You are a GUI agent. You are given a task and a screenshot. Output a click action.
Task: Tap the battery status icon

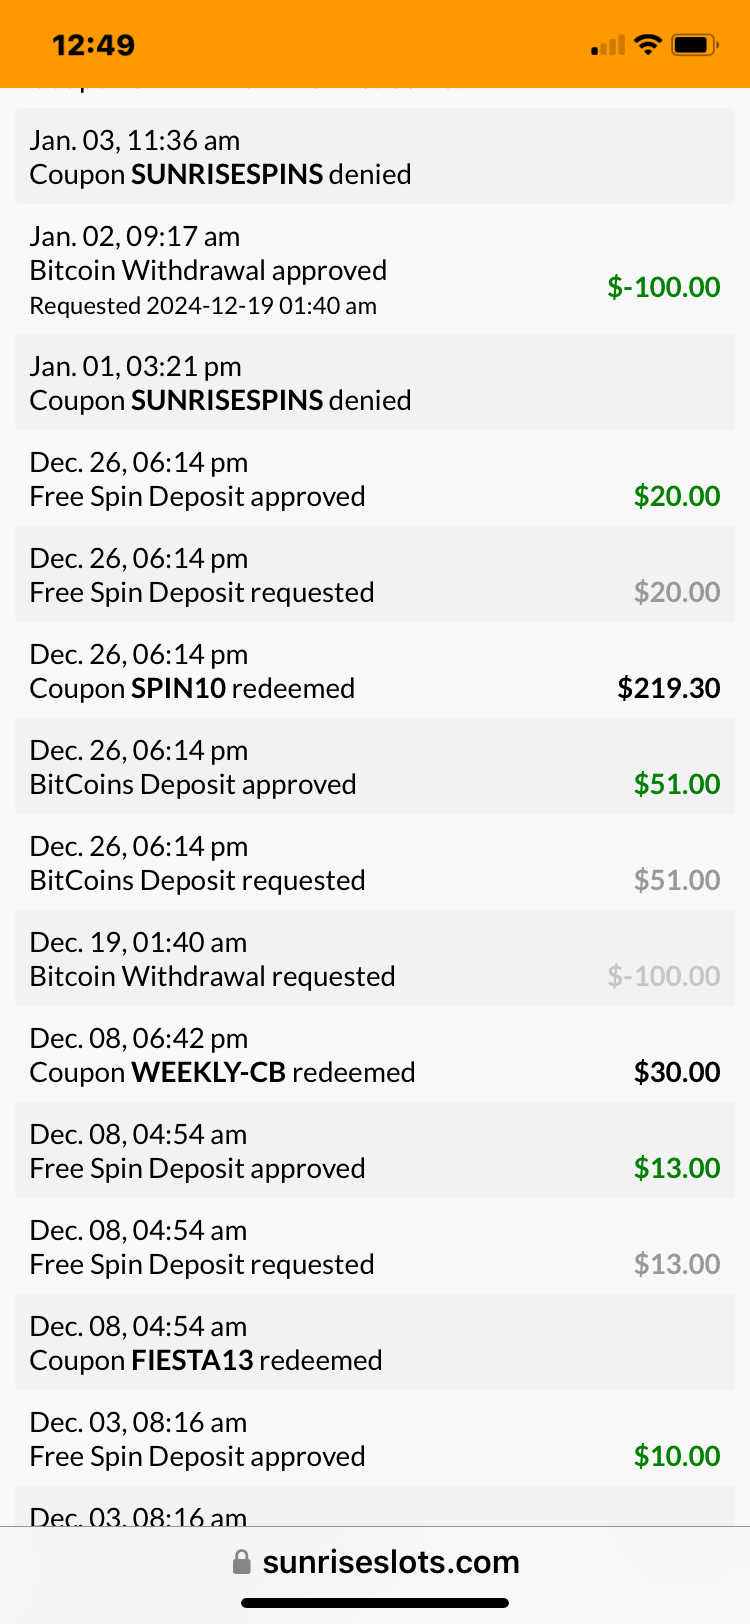click(x=694, y=44)
